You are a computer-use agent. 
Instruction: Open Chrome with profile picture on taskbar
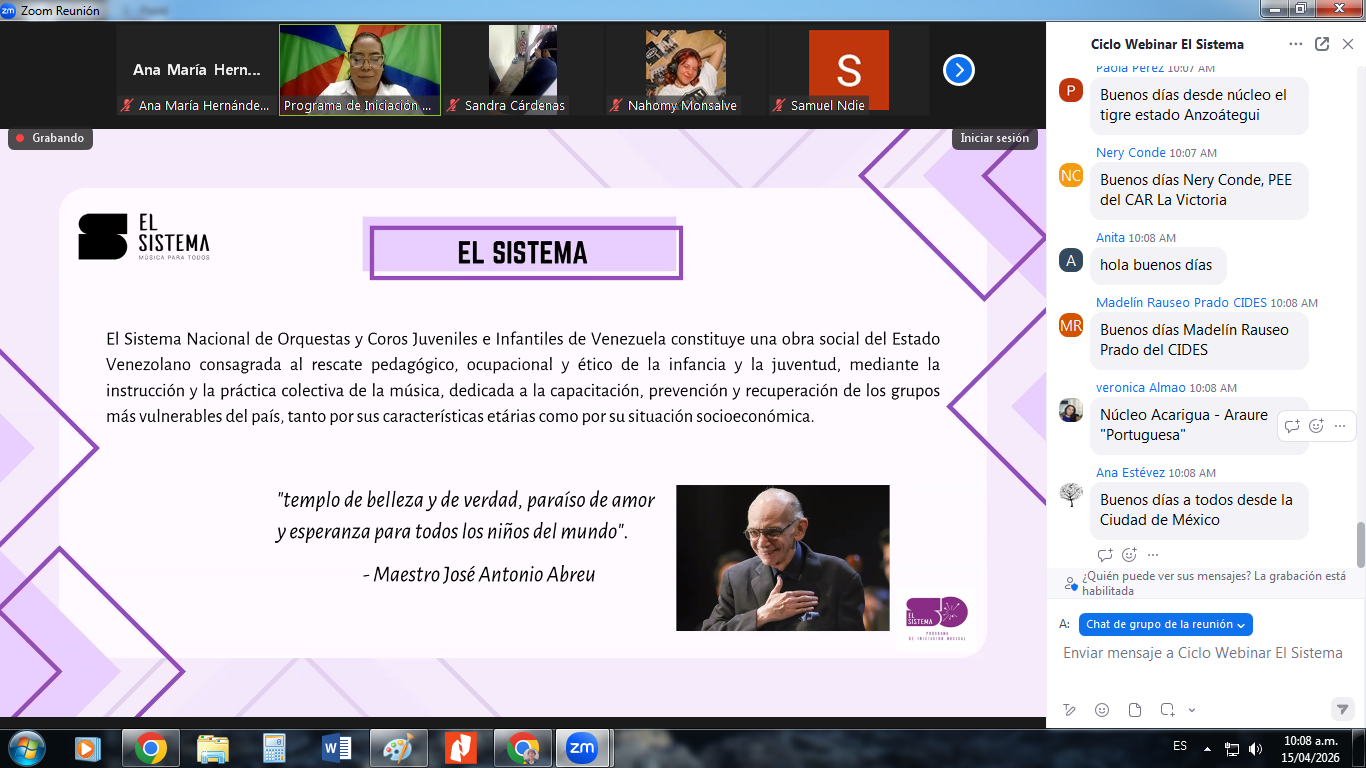pyautogui.click(x=522, y=747)
